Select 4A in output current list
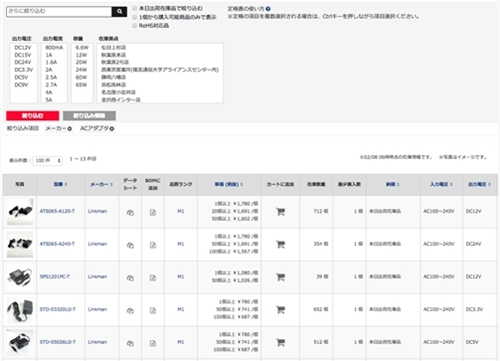The image size is (500, 361). click(49, 92)
